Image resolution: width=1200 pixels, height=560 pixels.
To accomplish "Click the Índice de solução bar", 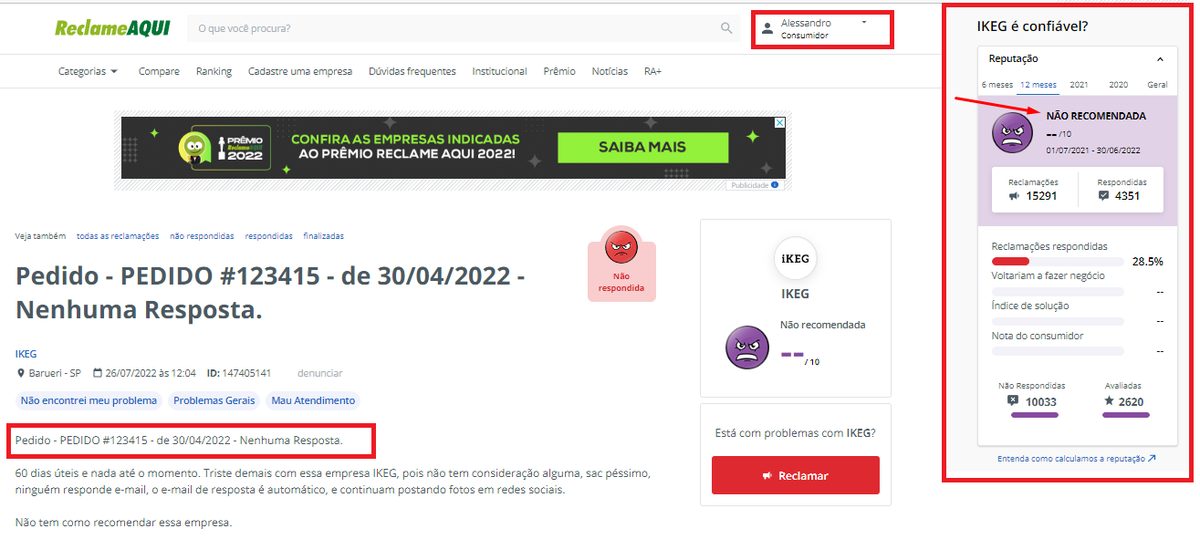I will 1057,321.
